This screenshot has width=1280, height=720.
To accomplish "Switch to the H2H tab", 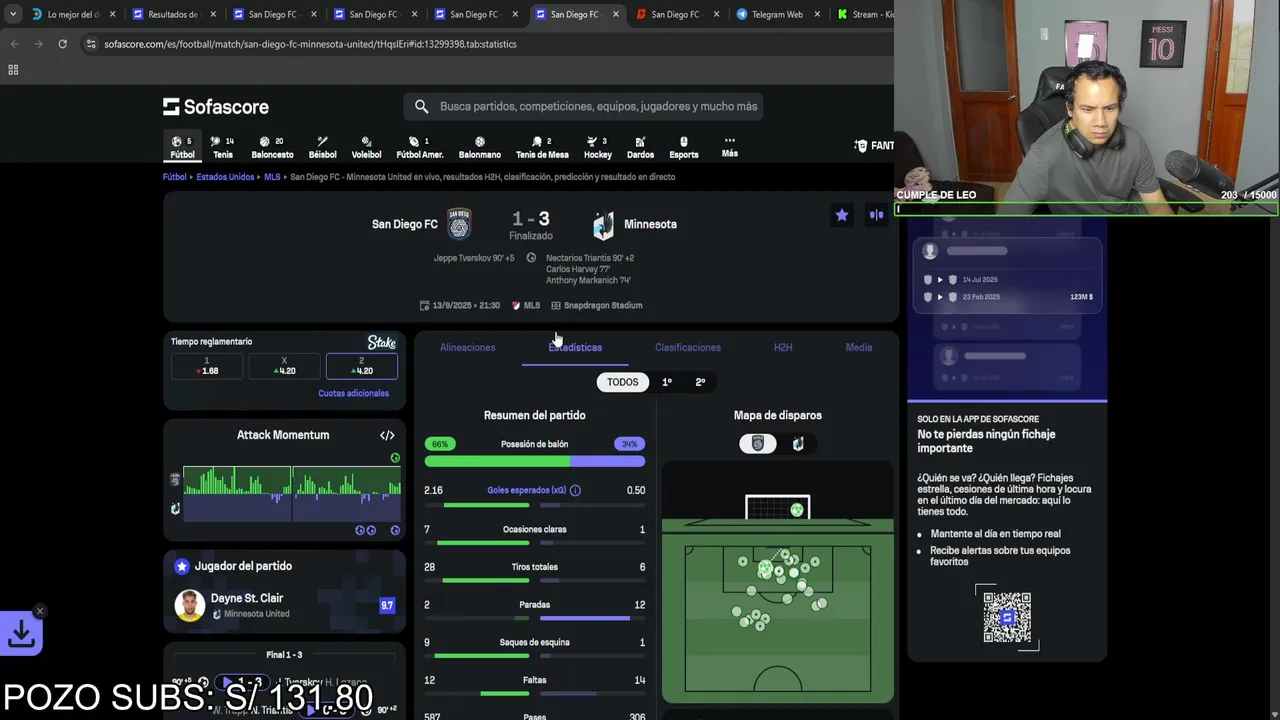I will click(783, 347).
